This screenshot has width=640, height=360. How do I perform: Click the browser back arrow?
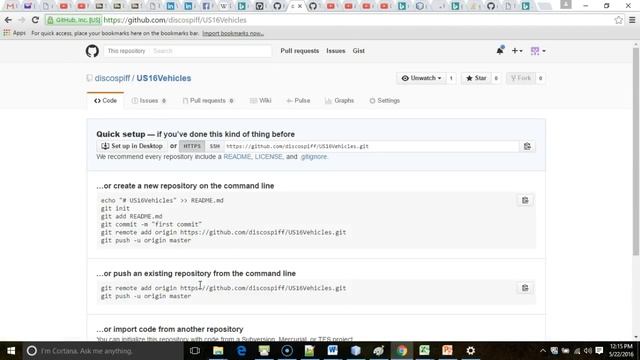[x=8, y=20]
